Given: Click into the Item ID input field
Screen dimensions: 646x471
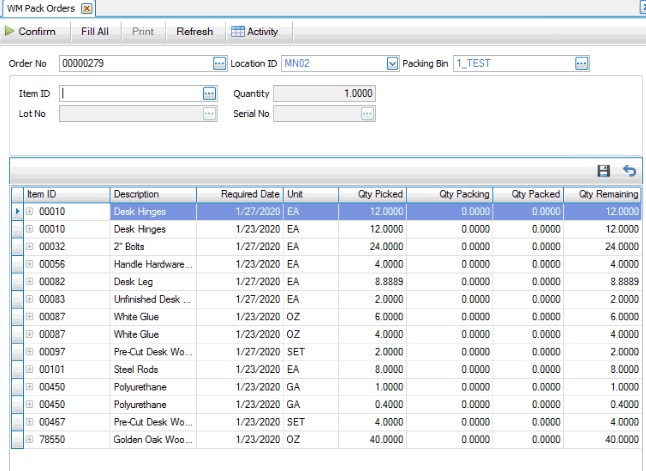Looking at the screenshot, I should click(130, 93).
